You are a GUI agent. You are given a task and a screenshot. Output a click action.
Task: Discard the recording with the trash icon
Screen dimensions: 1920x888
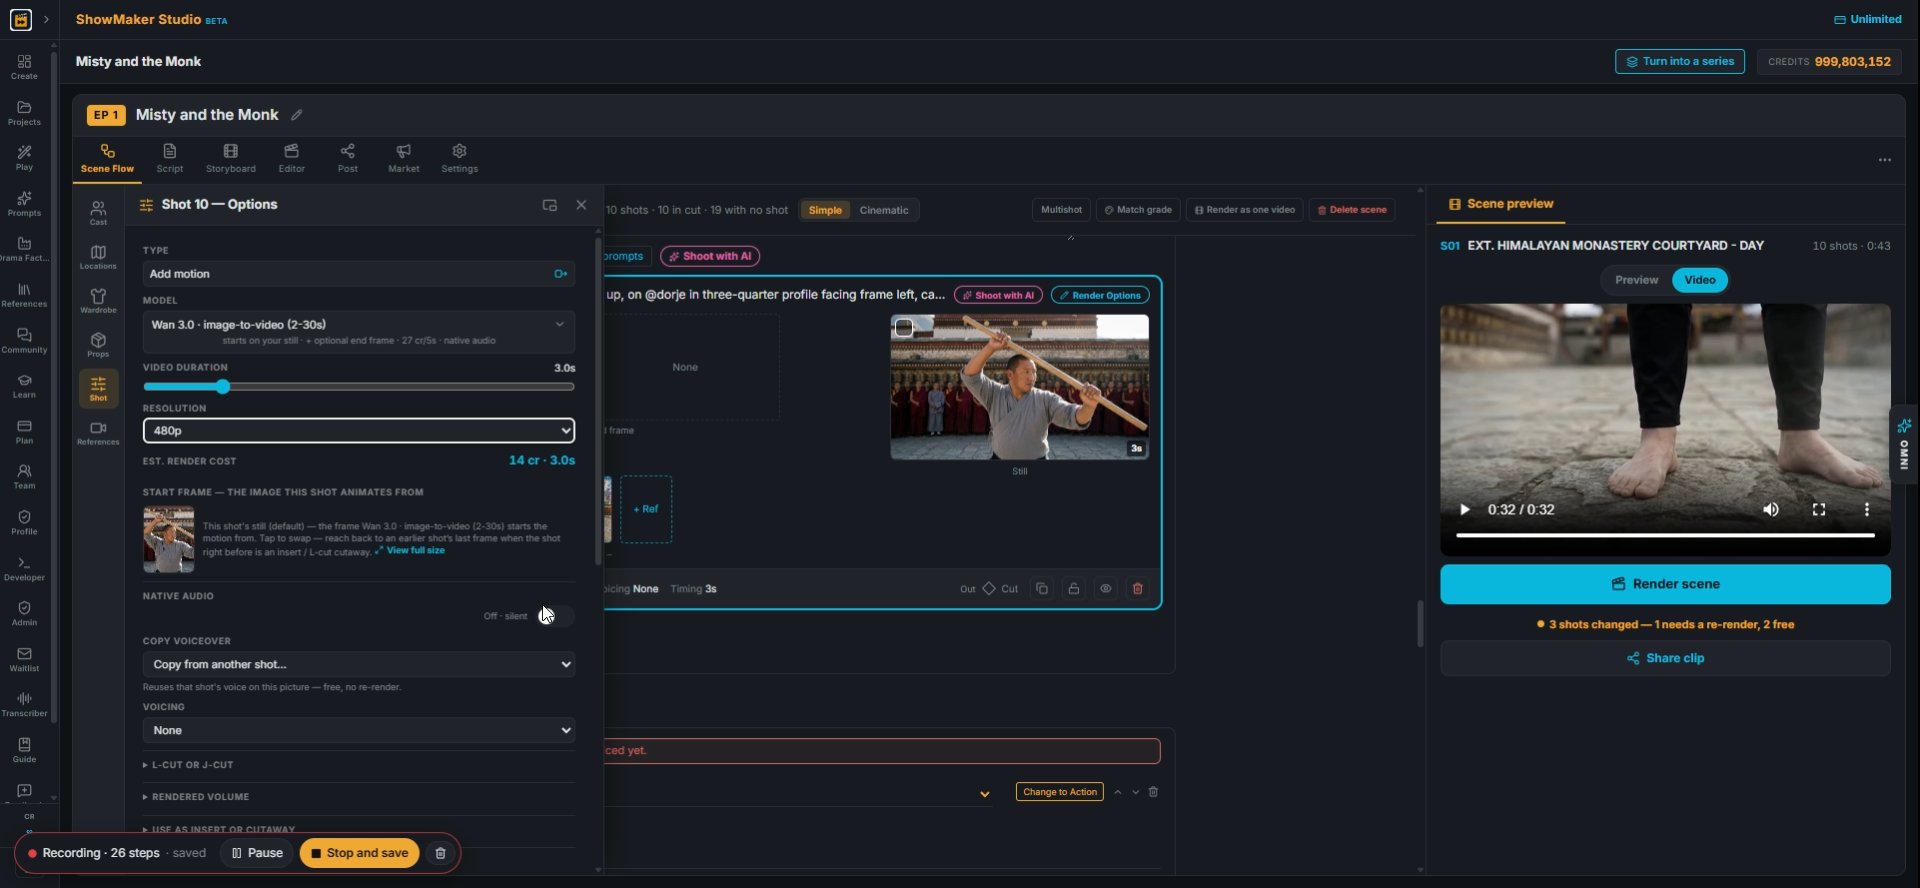coord(440,853)
